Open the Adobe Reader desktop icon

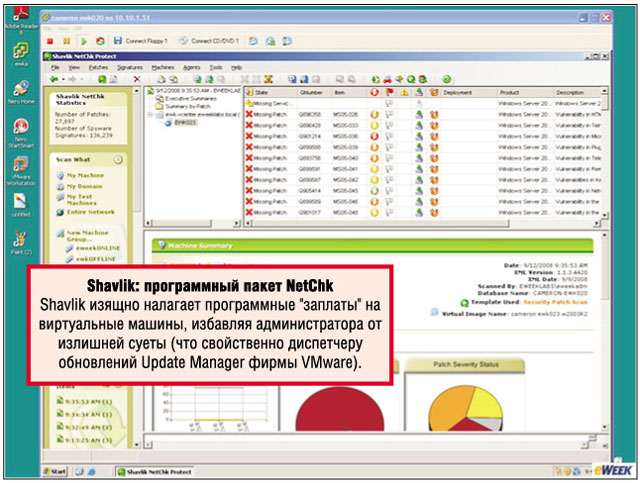[x=21, y=20]
